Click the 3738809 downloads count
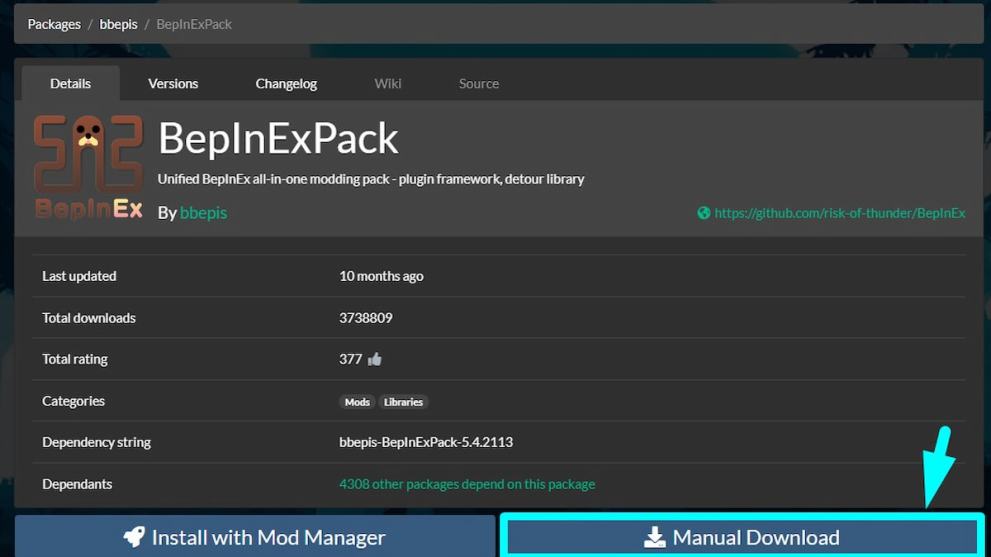Viewport: 991px width, 557px height. pos(366,318)
